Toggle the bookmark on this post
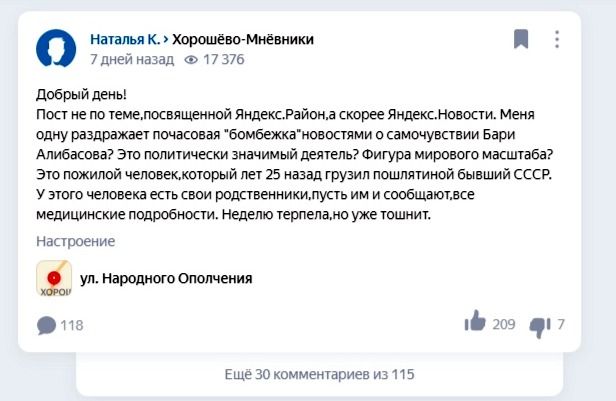Screen dimensions: 616x401 (x=521, y=39)
